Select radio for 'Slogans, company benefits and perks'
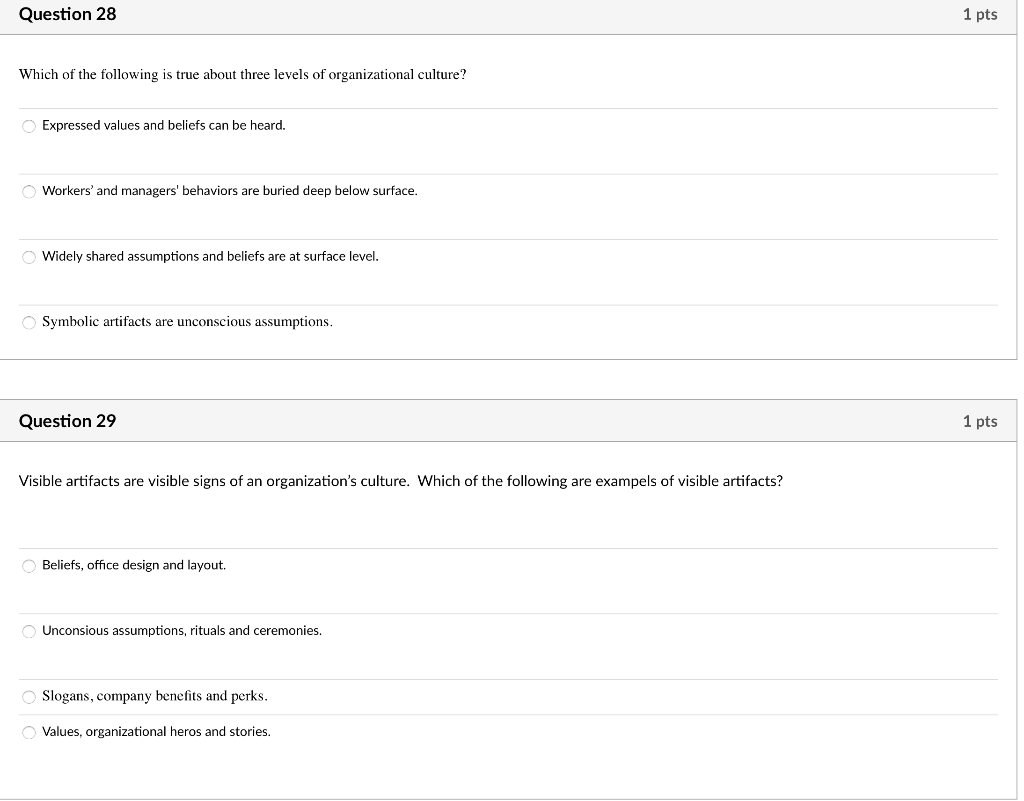 [x=30, y=696]
